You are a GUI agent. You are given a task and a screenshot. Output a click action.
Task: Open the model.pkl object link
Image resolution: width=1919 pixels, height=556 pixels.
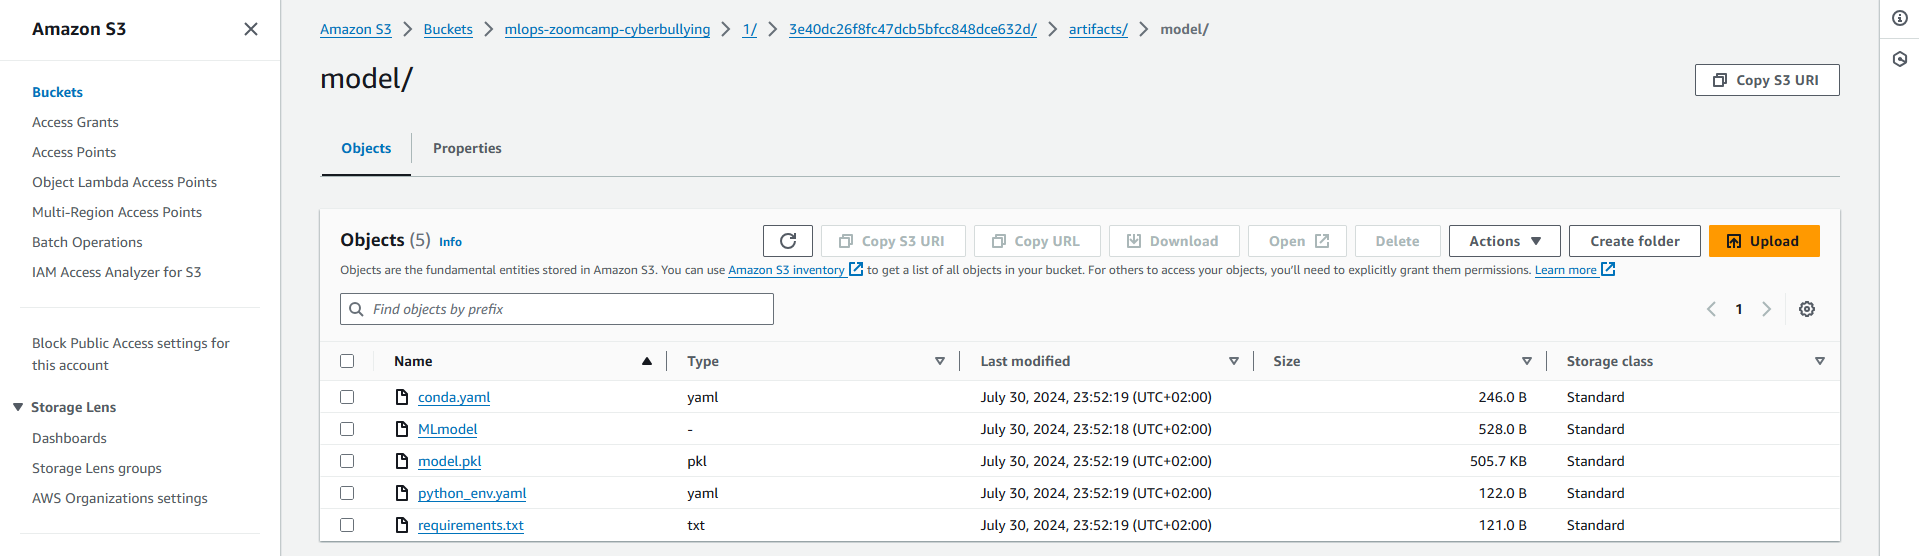(449, 461)
